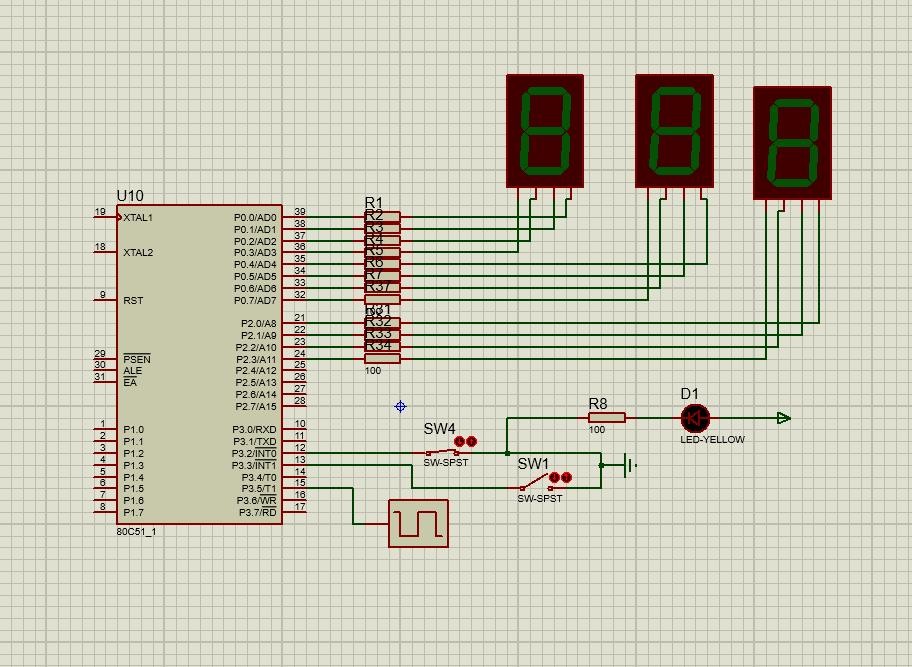Image resolution: width=912 pixels, height=667 pixels.
Task: Click the SW-SPST label under SW4
Action: [x=446, y=463]
